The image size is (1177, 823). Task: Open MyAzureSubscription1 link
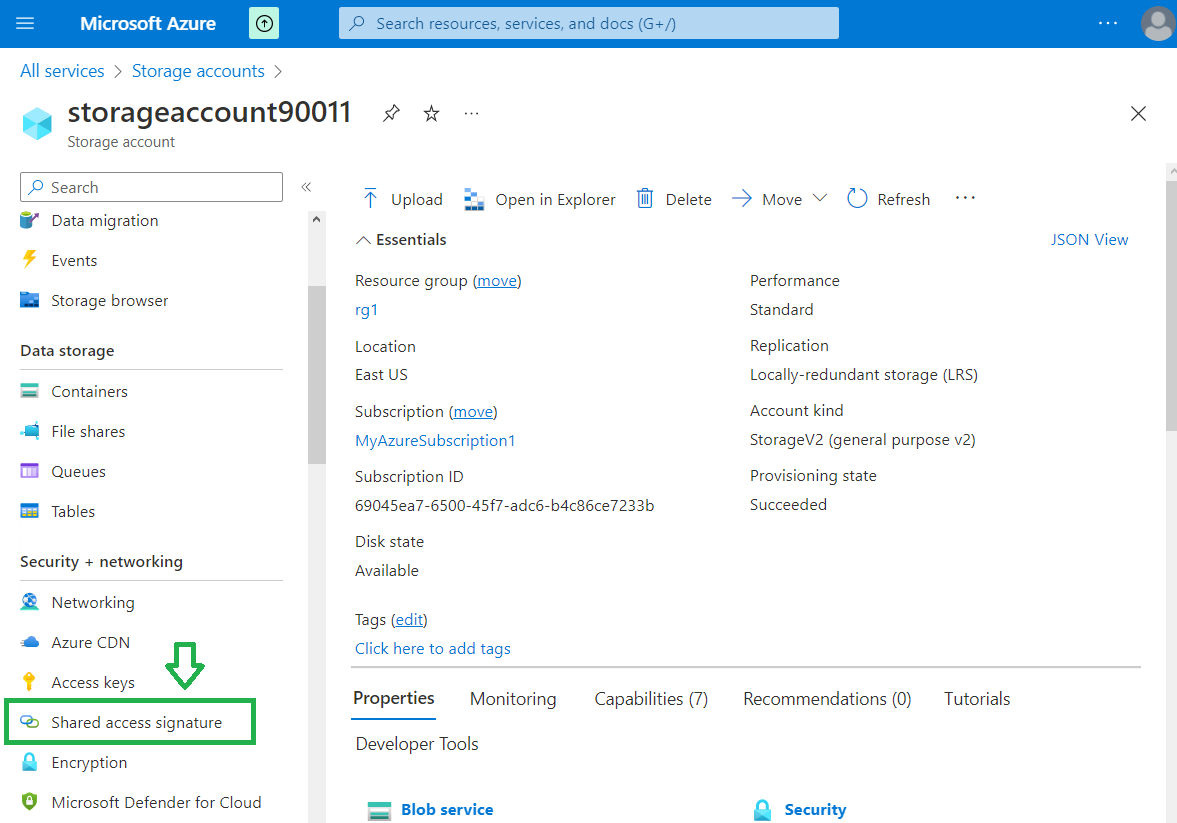tap(435, 441)
